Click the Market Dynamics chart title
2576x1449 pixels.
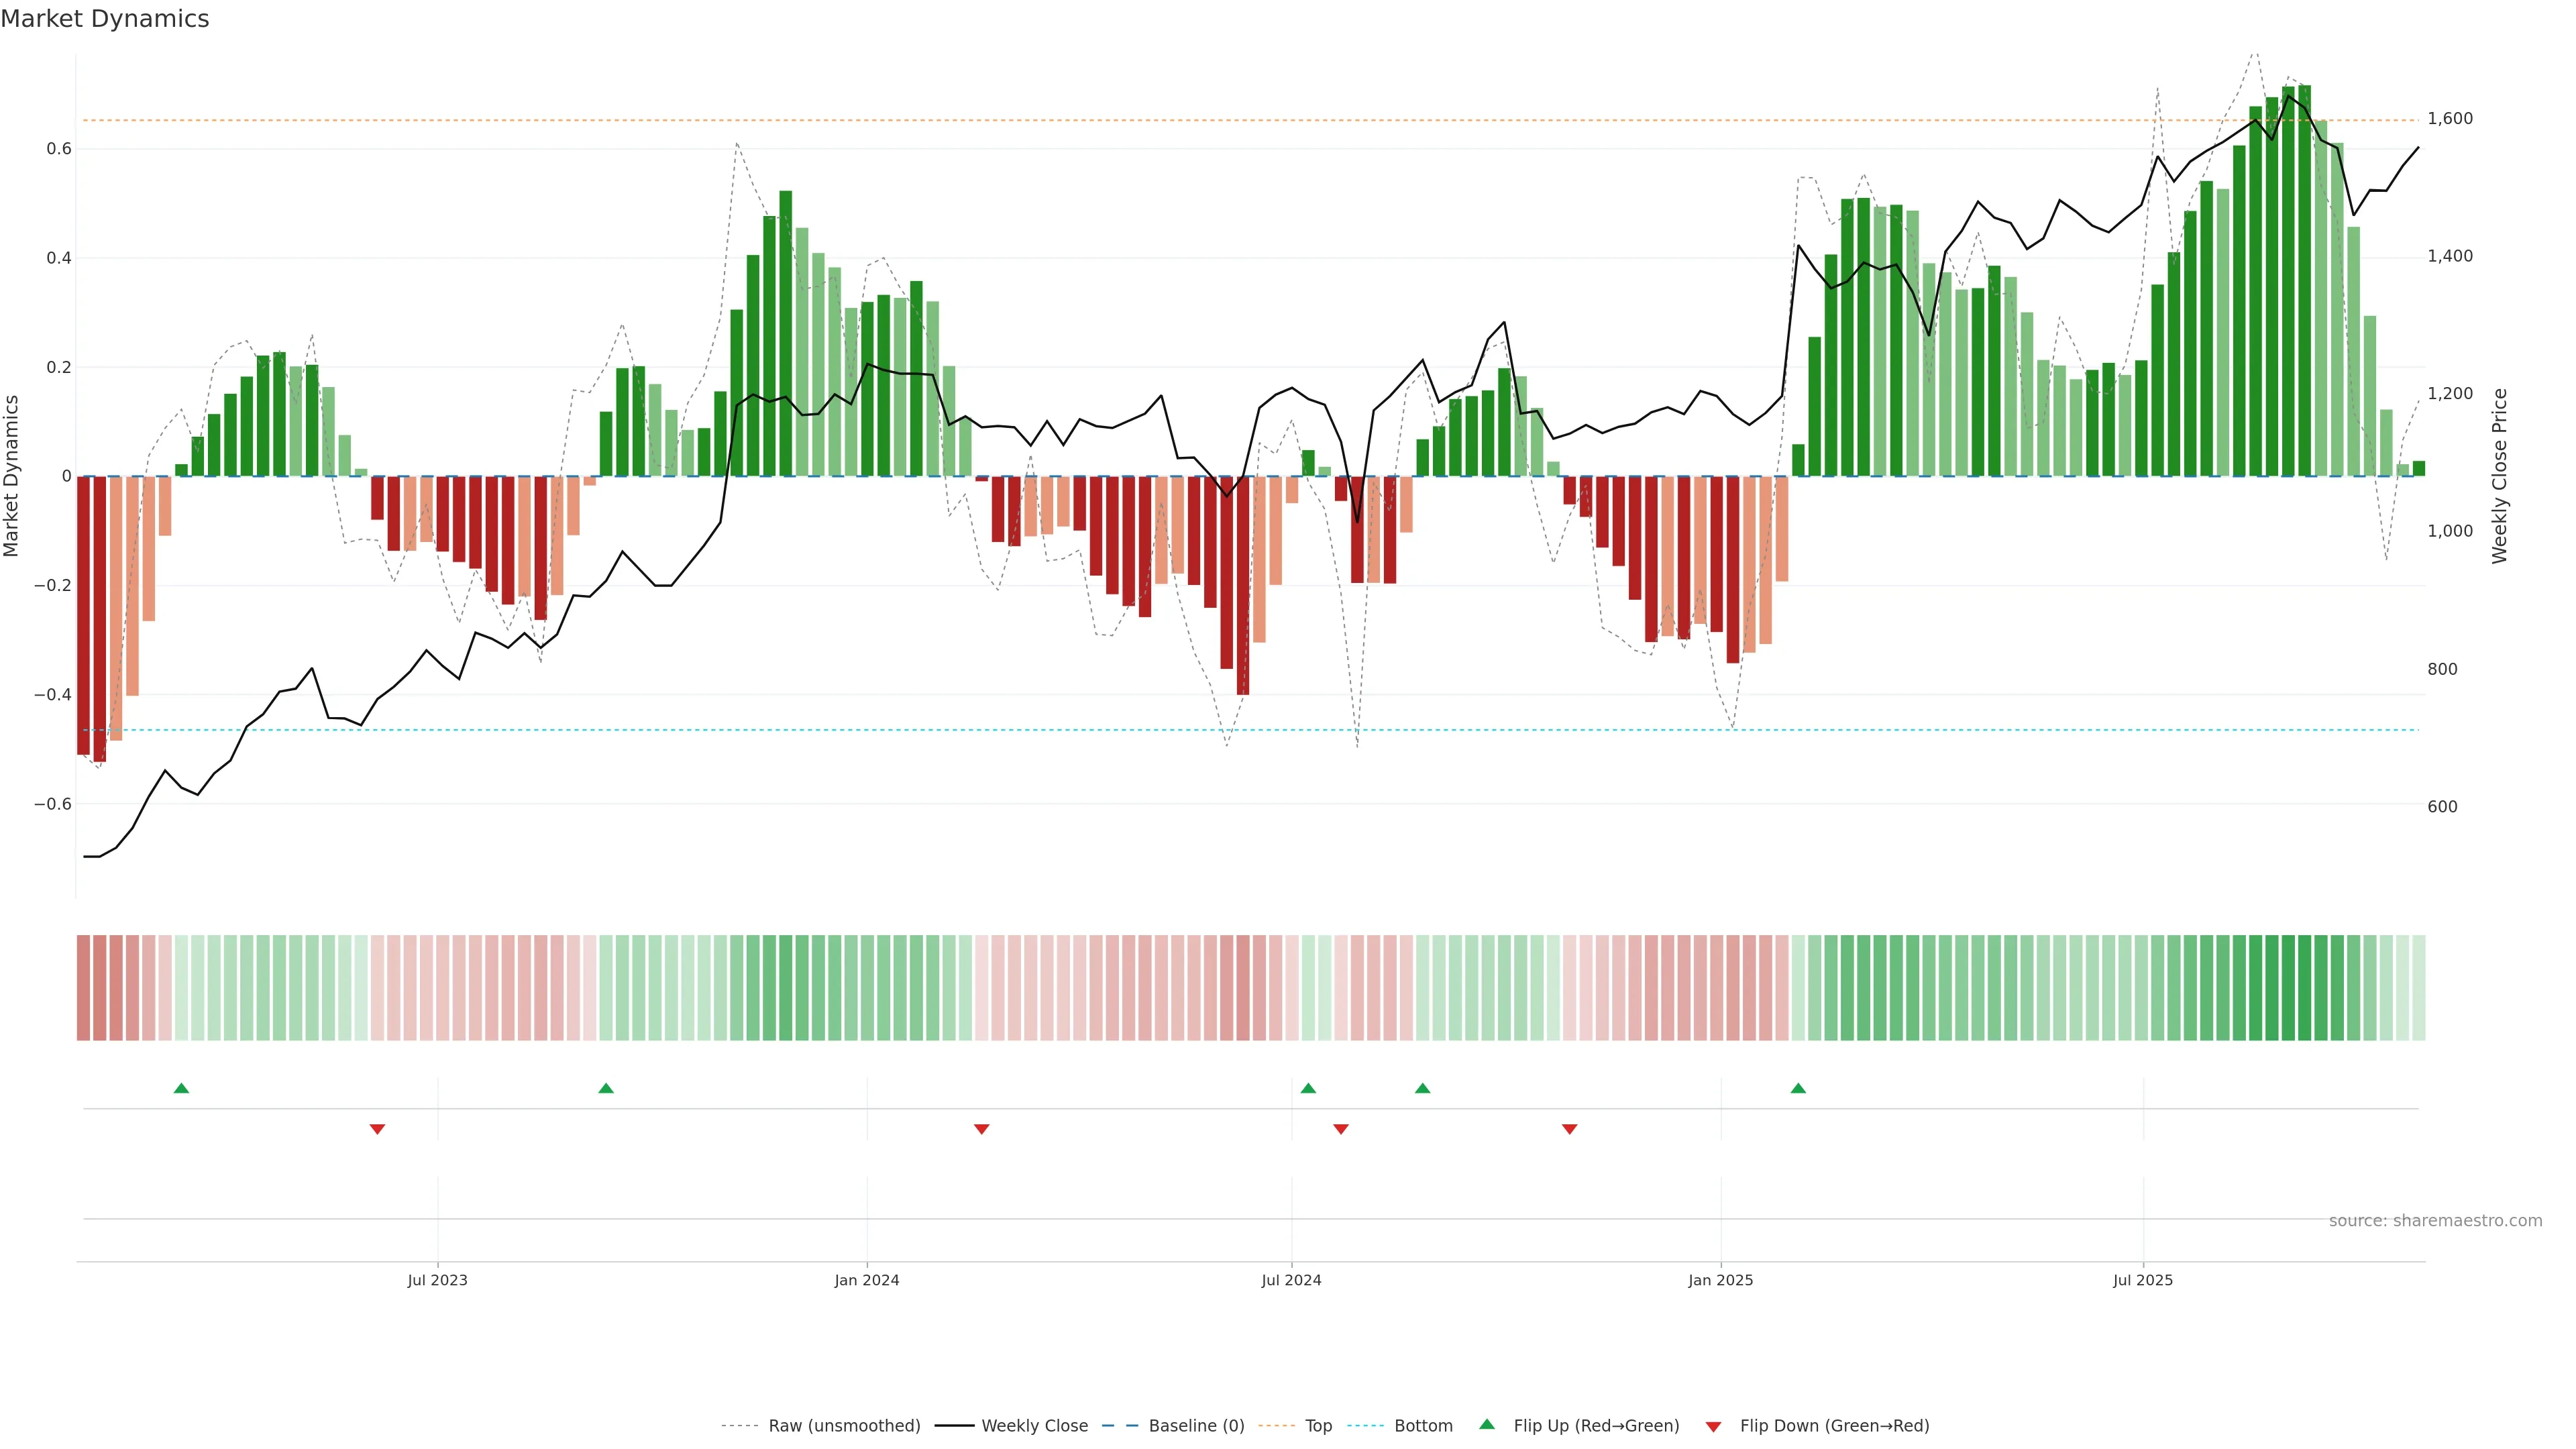[105, 19]
